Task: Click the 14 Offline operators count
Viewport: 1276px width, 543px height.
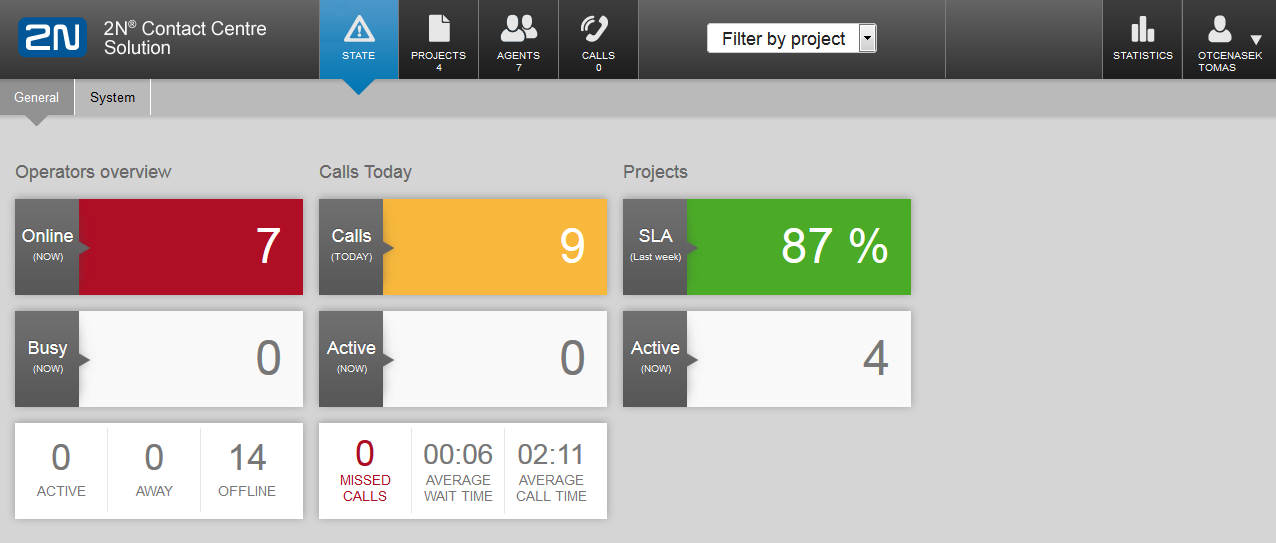Action: pos(248,470)
